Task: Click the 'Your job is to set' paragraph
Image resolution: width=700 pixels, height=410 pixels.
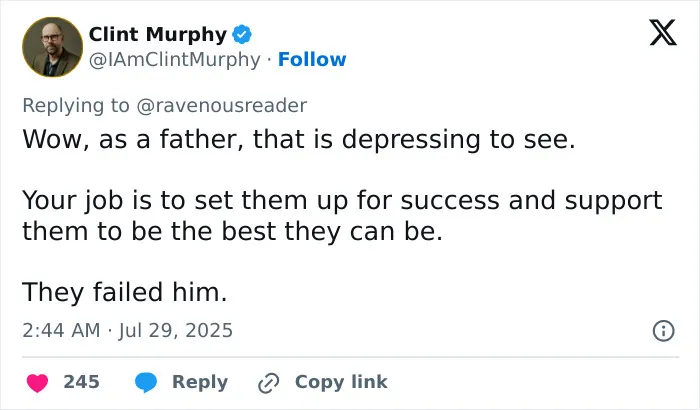Action: (x=342, y=216)
